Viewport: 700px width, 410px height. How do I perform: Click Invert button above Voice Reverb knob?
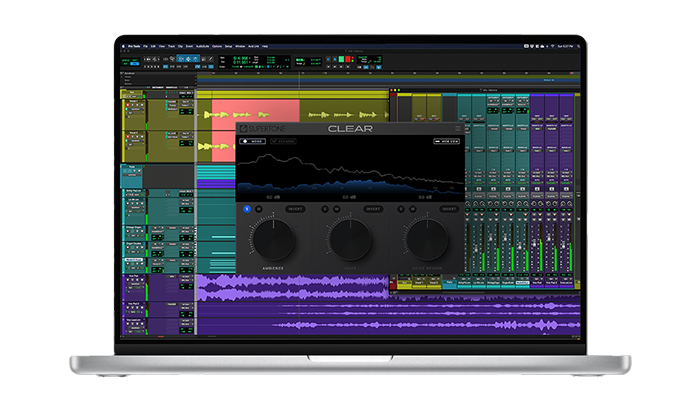450,209
